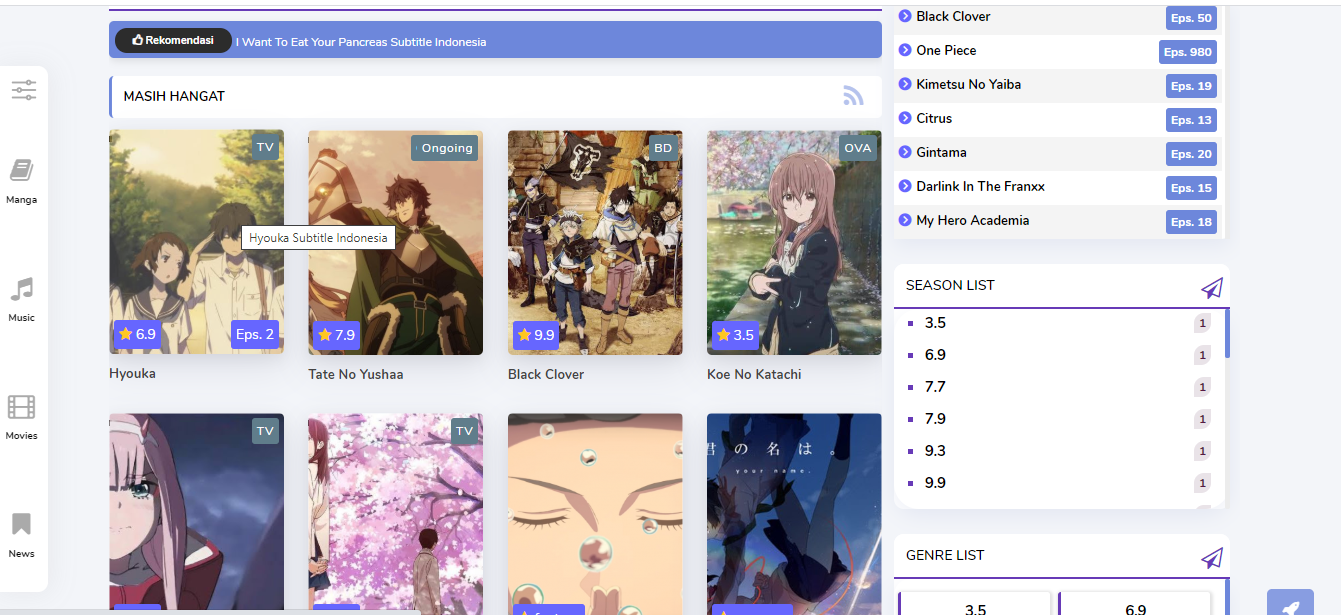
Task: Click the Eps. 20 badge for Gintama
Action: point(1191,154)
